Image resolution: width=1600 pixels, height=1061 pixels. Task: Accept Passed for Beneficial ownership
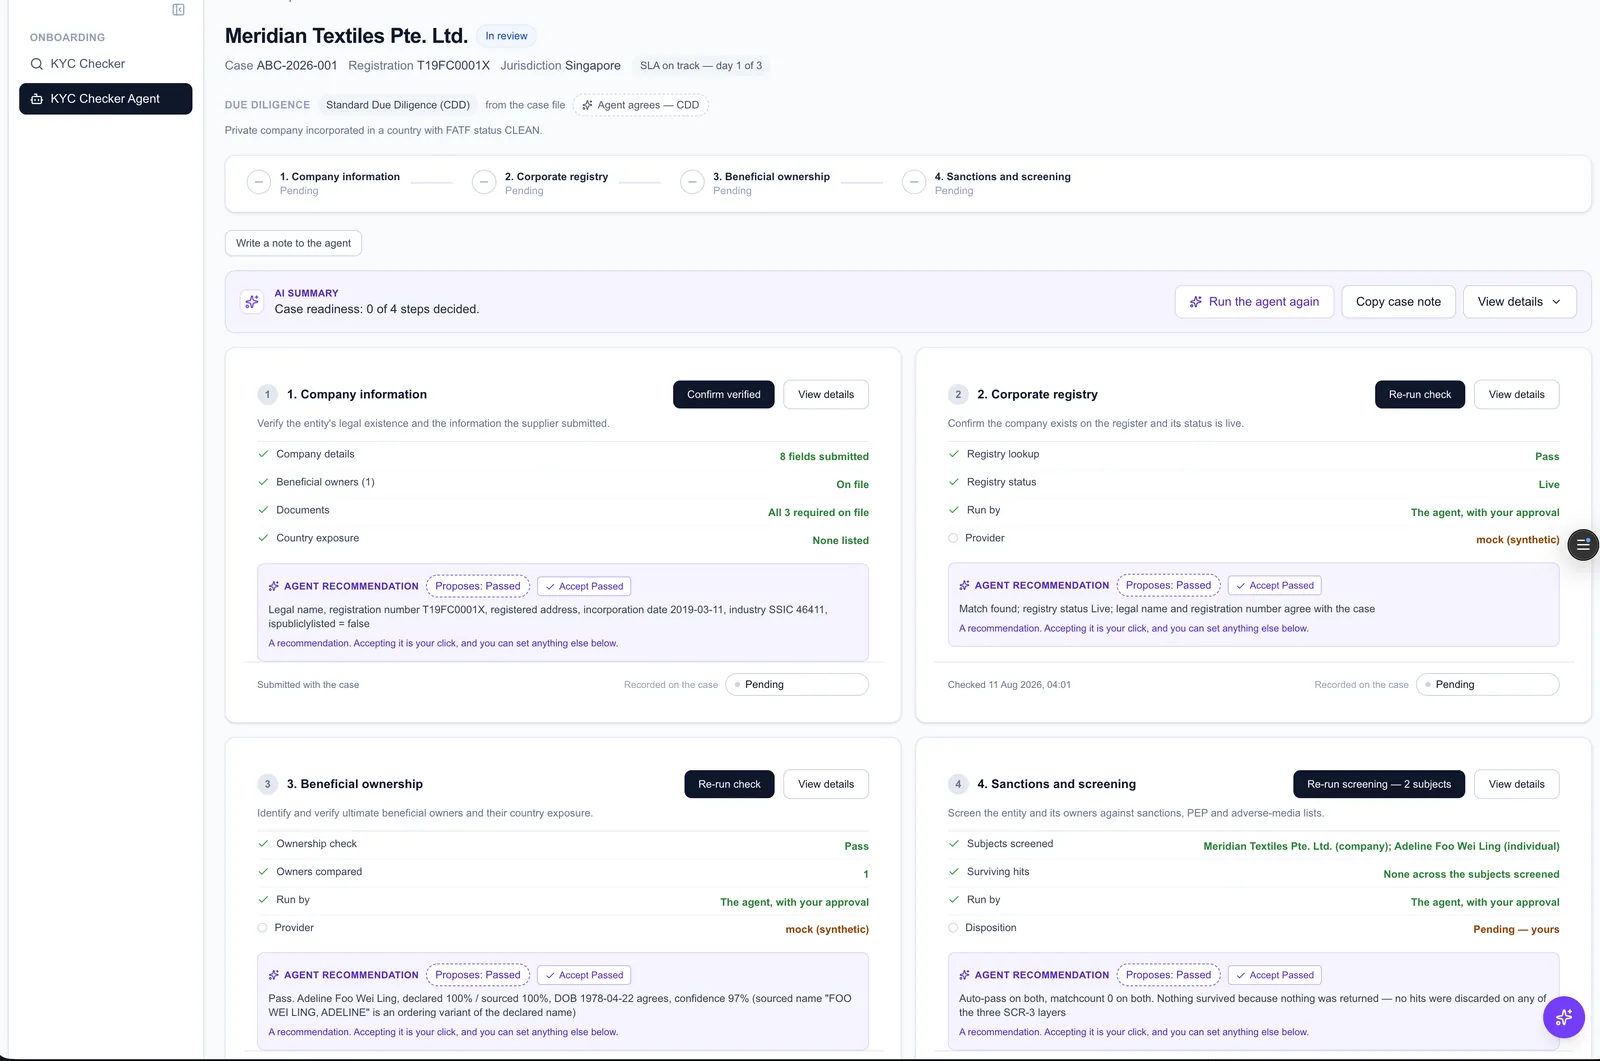coord(584,975)
